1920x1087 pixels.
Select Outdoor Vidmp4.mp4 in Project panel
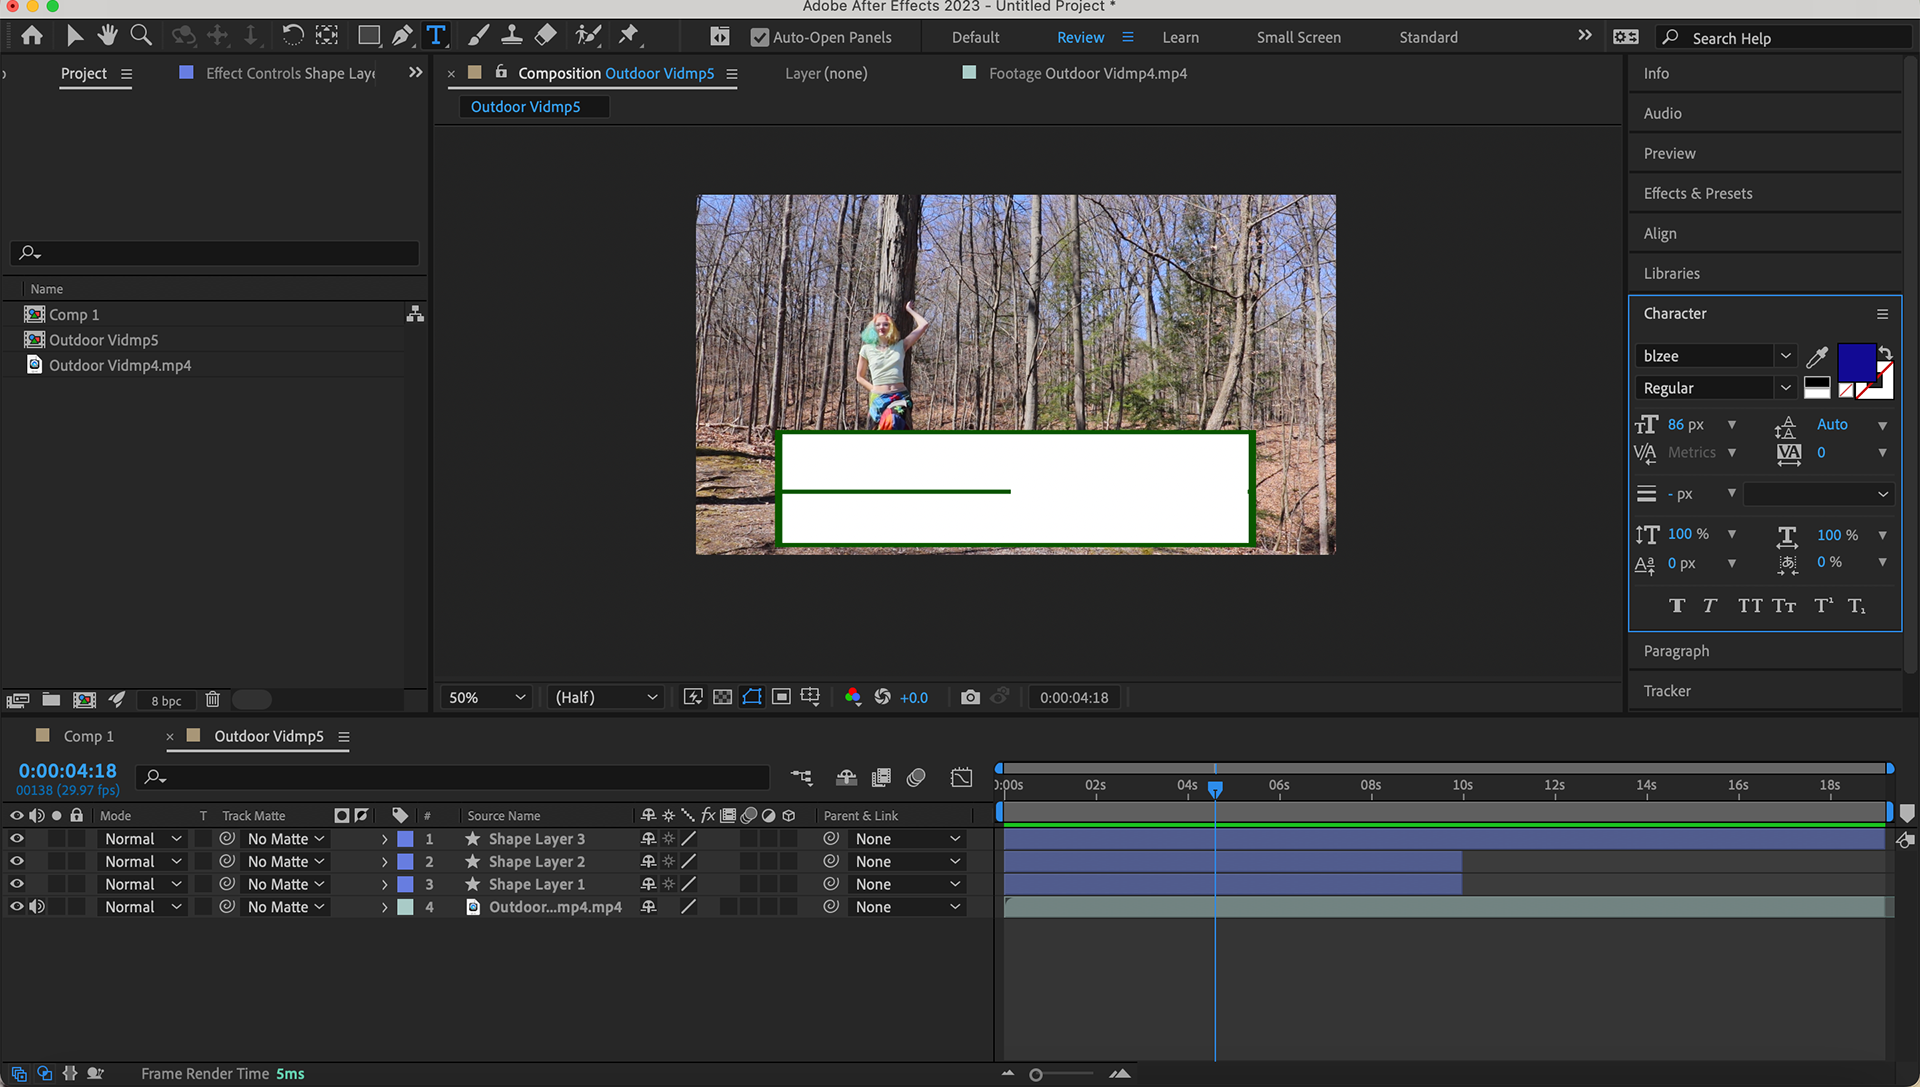[x=120, y=365]
